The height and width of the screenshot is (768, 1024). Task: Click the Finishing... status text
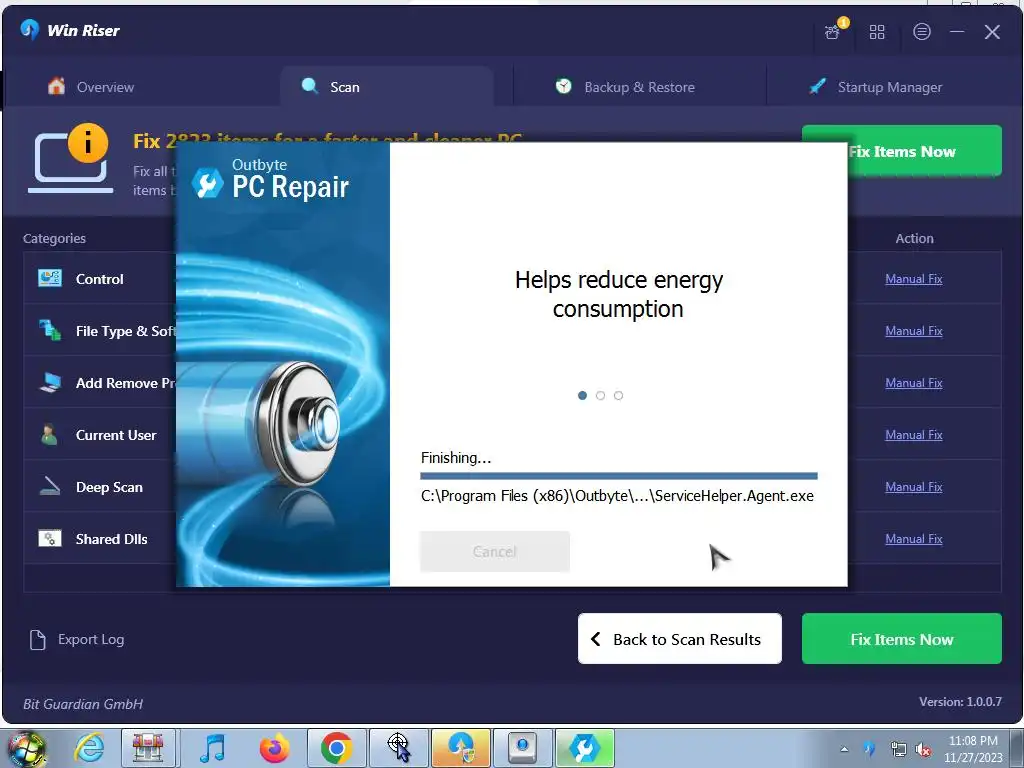point(456,458)
